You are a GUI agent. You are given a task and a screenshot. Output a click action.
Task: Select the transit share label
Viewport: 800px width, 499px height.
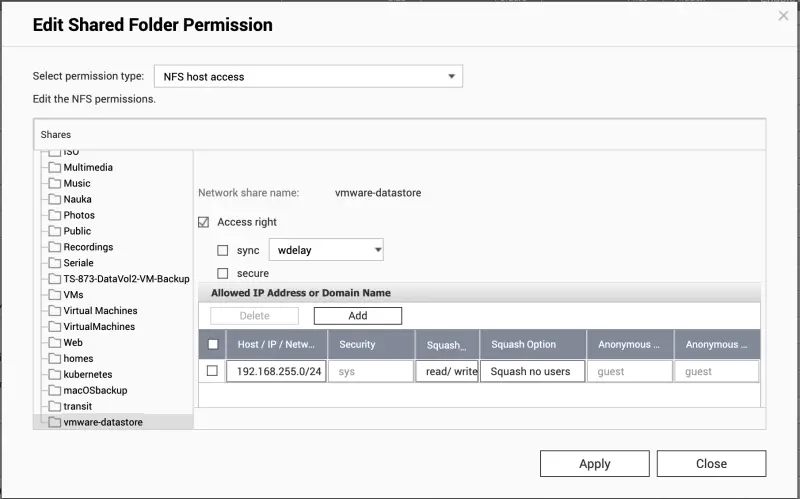[78, 406]
